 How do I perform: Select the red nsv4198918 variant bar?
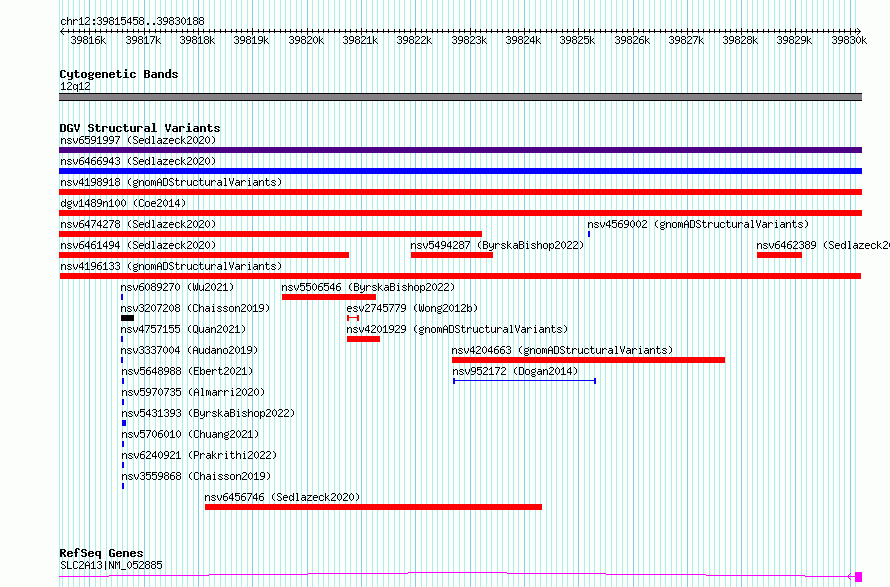coord(460,192)
